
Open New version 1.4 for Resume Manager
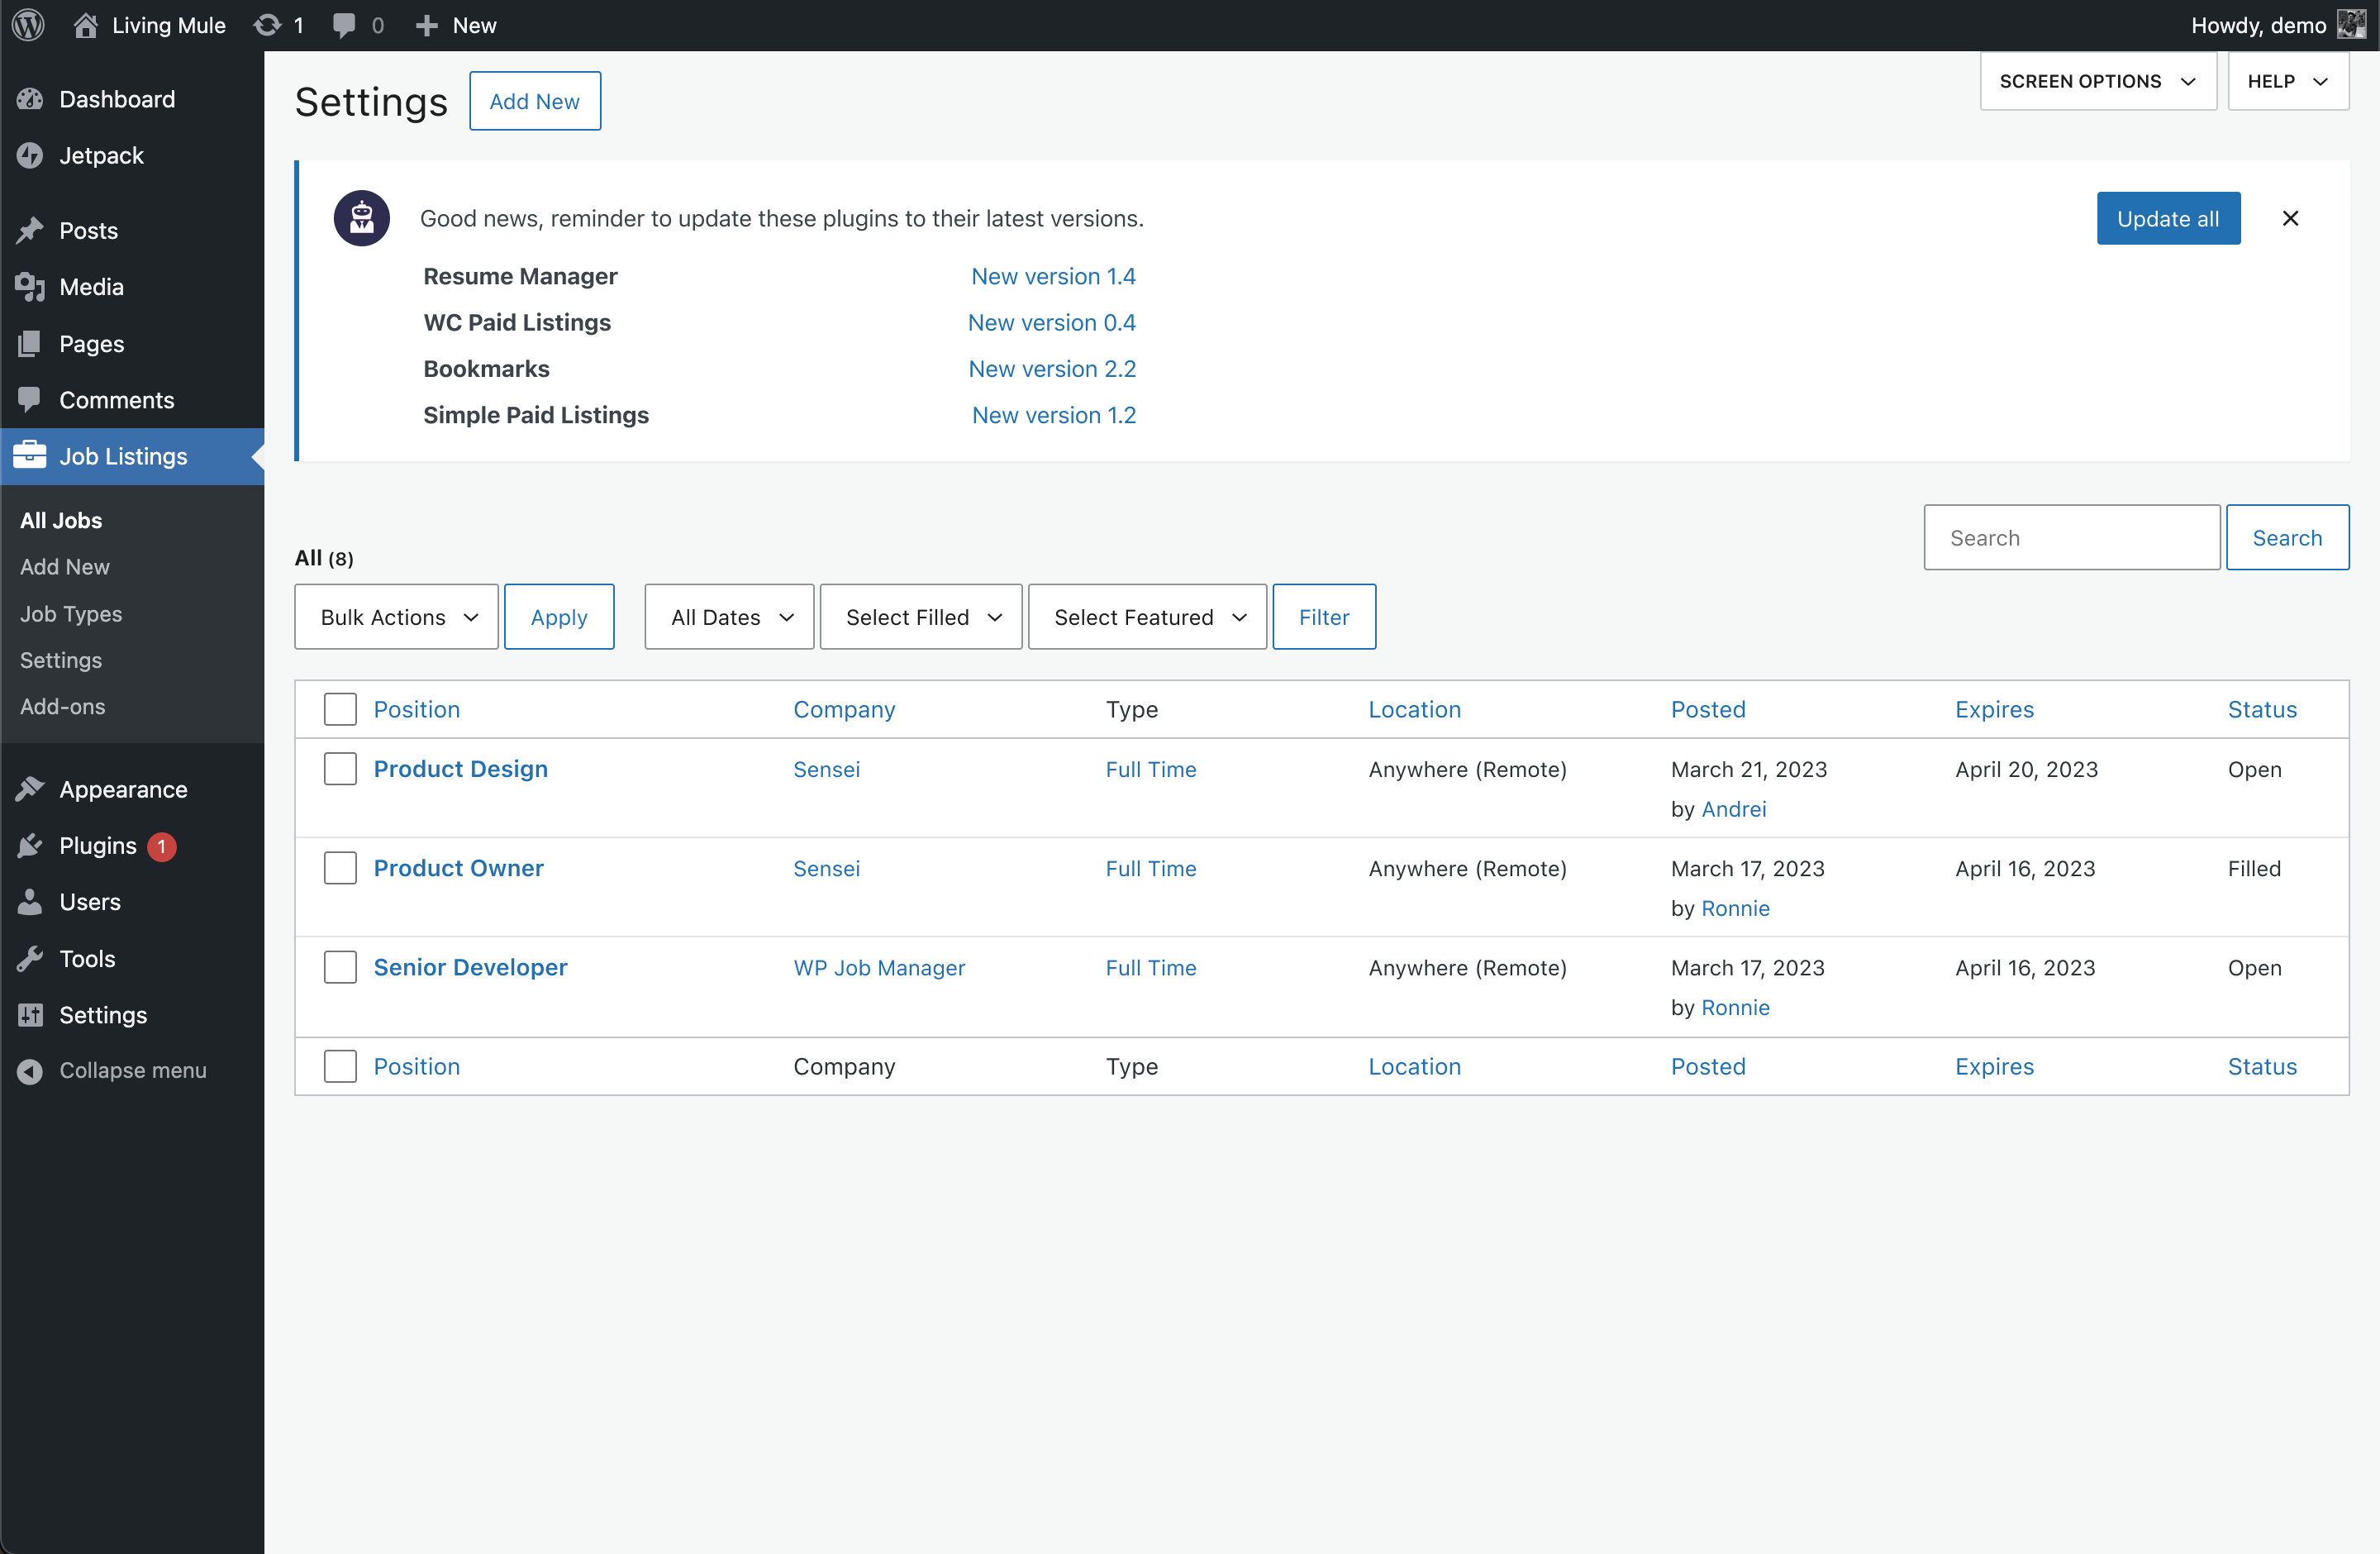(1053, 276)
